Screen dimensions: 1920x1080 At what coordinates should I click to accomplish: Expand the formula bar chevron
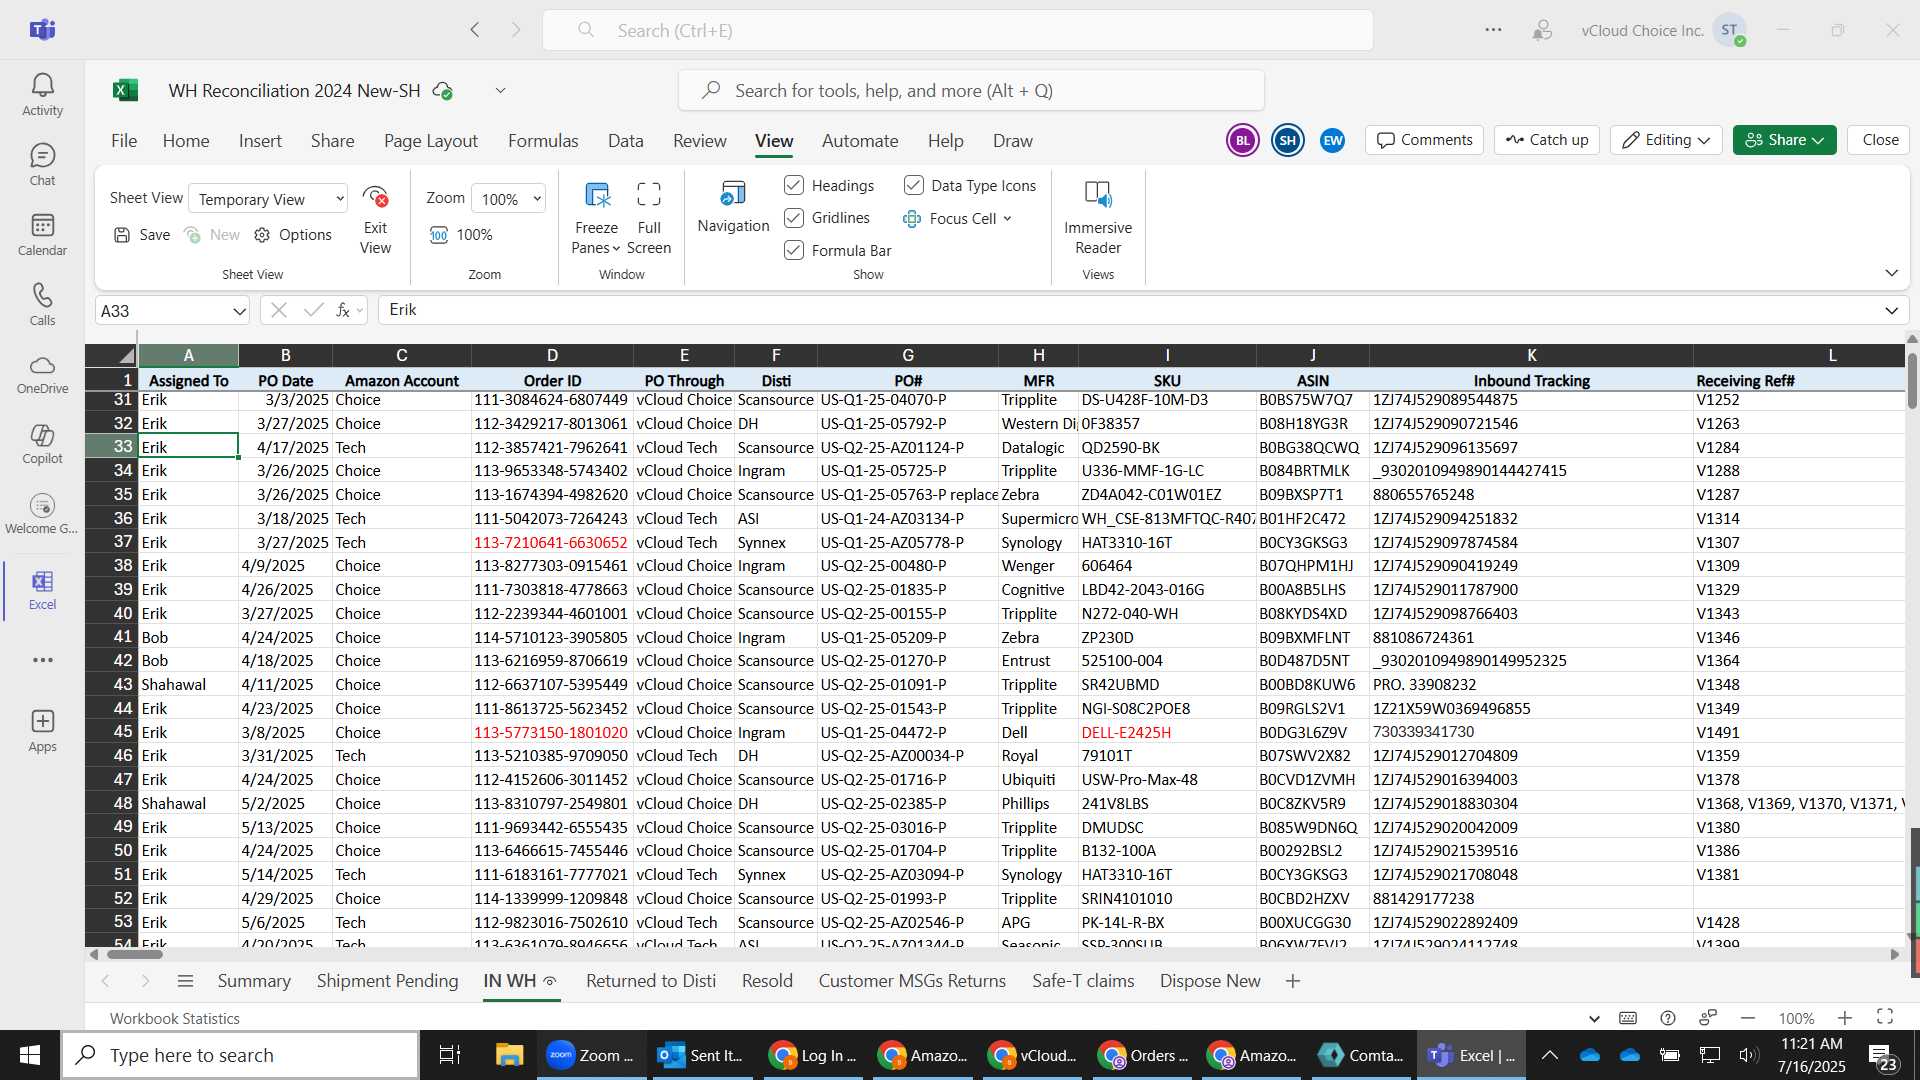tap(1891, 311)
